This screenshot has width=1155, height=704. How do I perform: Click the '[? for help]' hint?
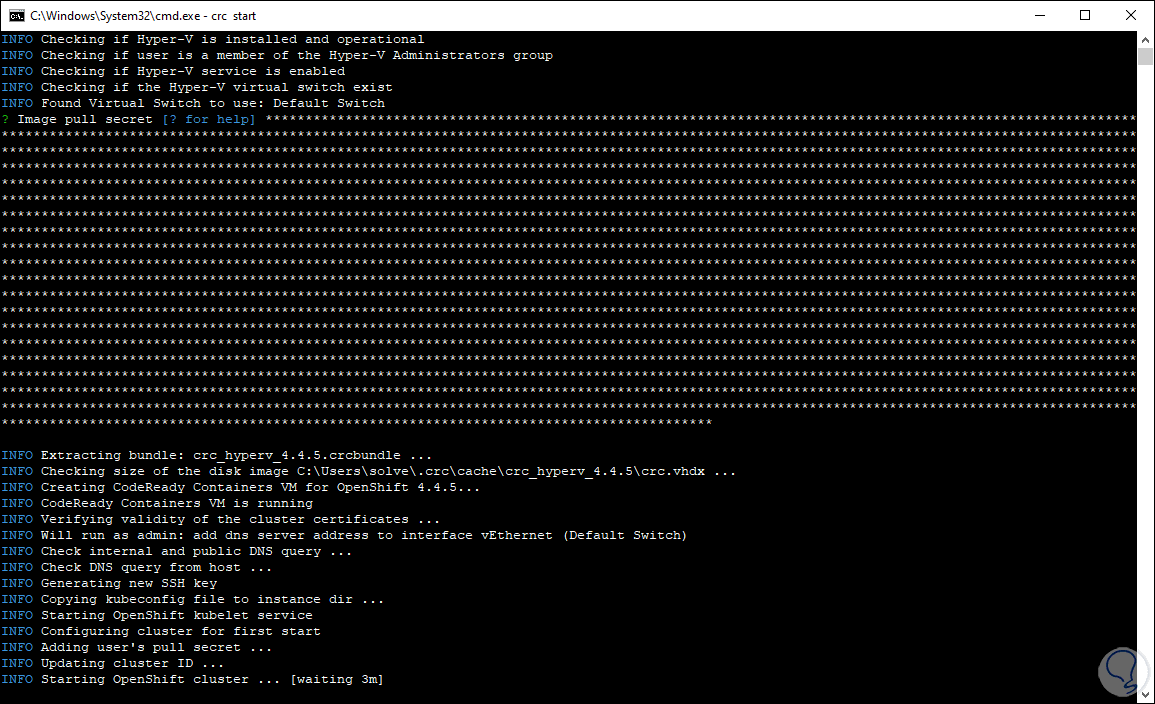coord(208,119)
